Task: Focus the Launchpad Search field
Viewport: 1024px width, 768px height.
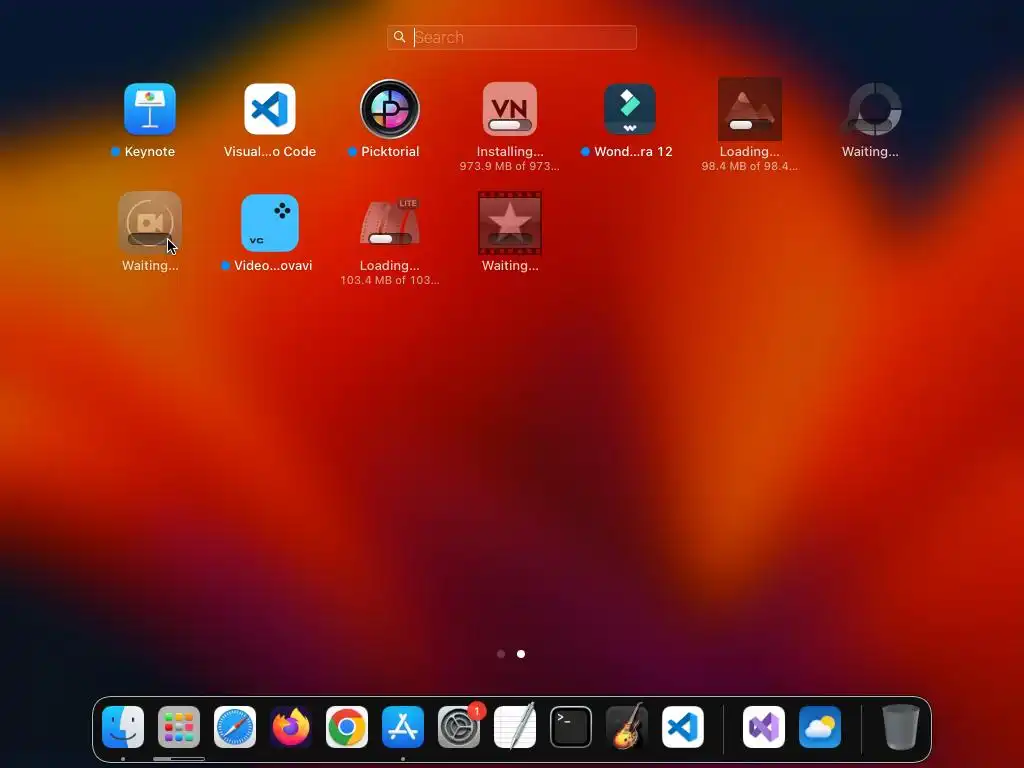Action: [512, 37]
